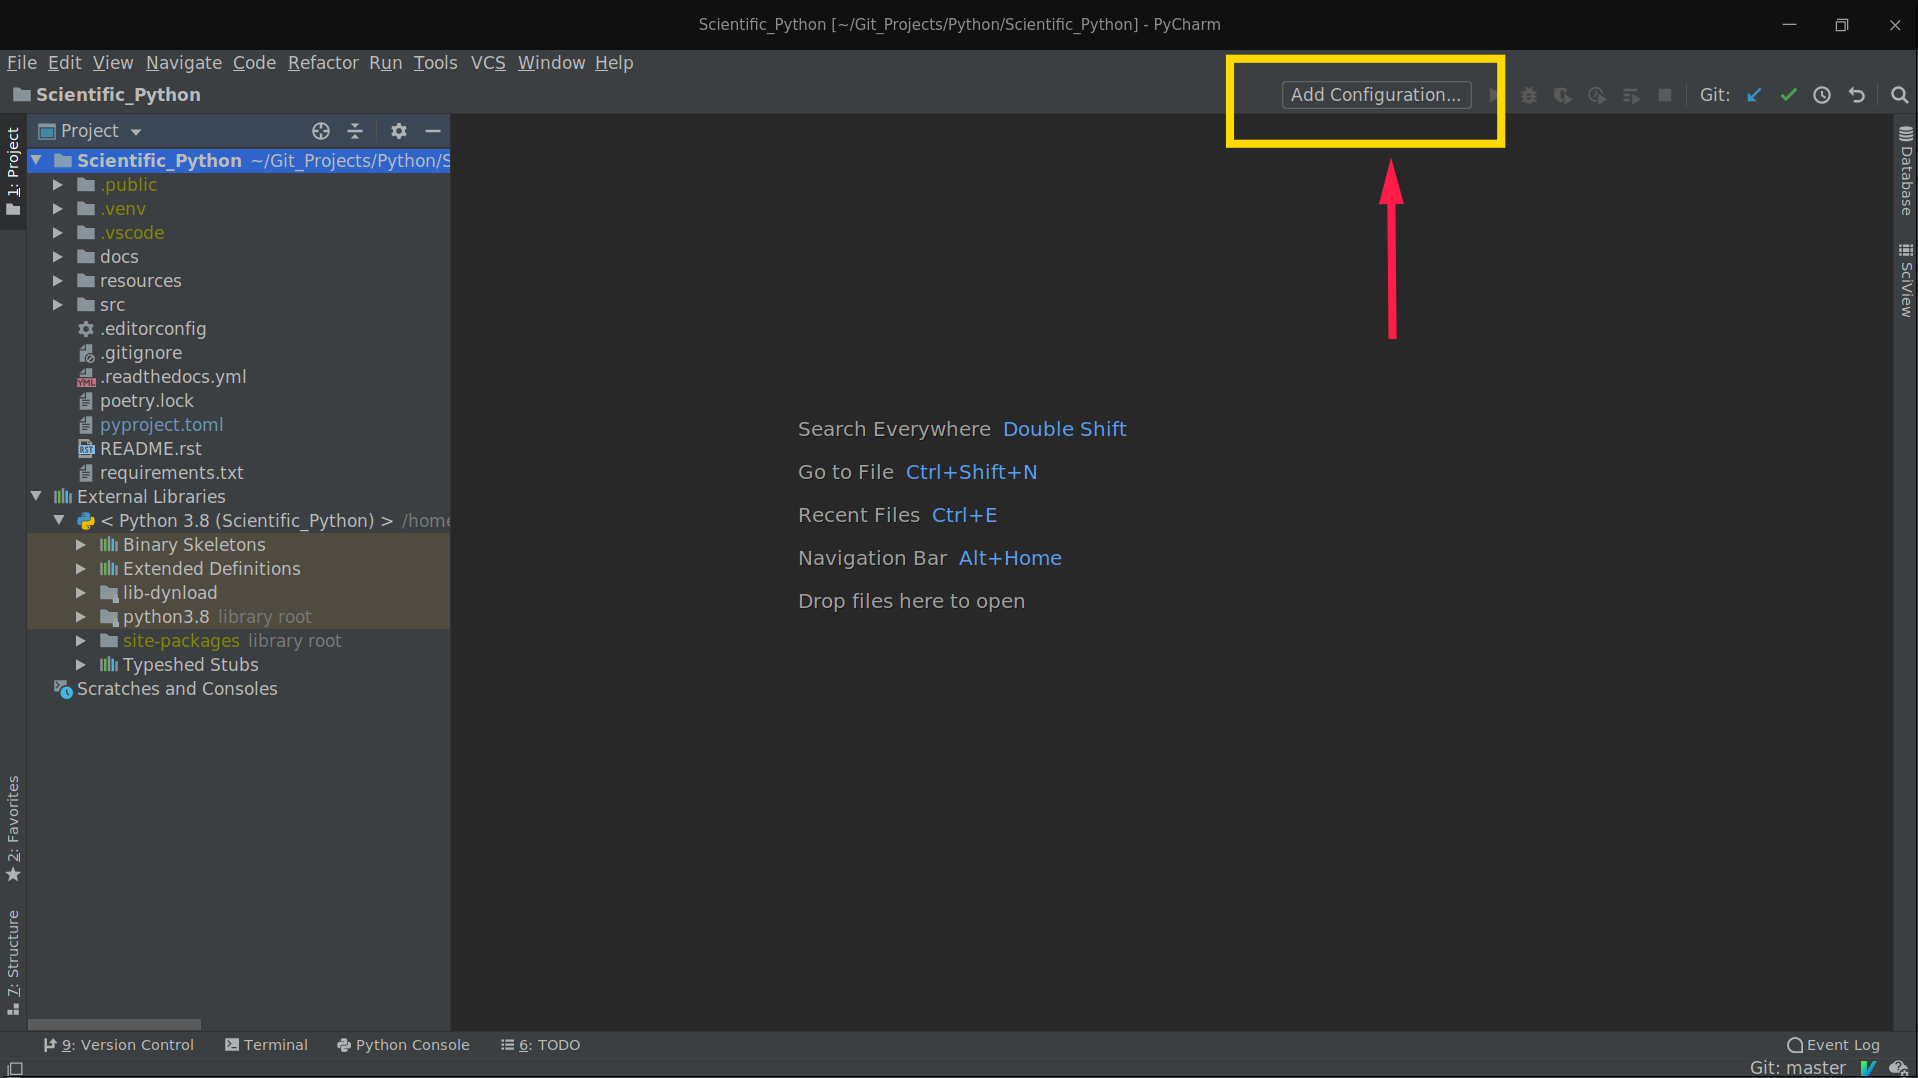Expand the .venv folder
This screenshot has width=1918, height=1078.
click(x=58, y=209)
